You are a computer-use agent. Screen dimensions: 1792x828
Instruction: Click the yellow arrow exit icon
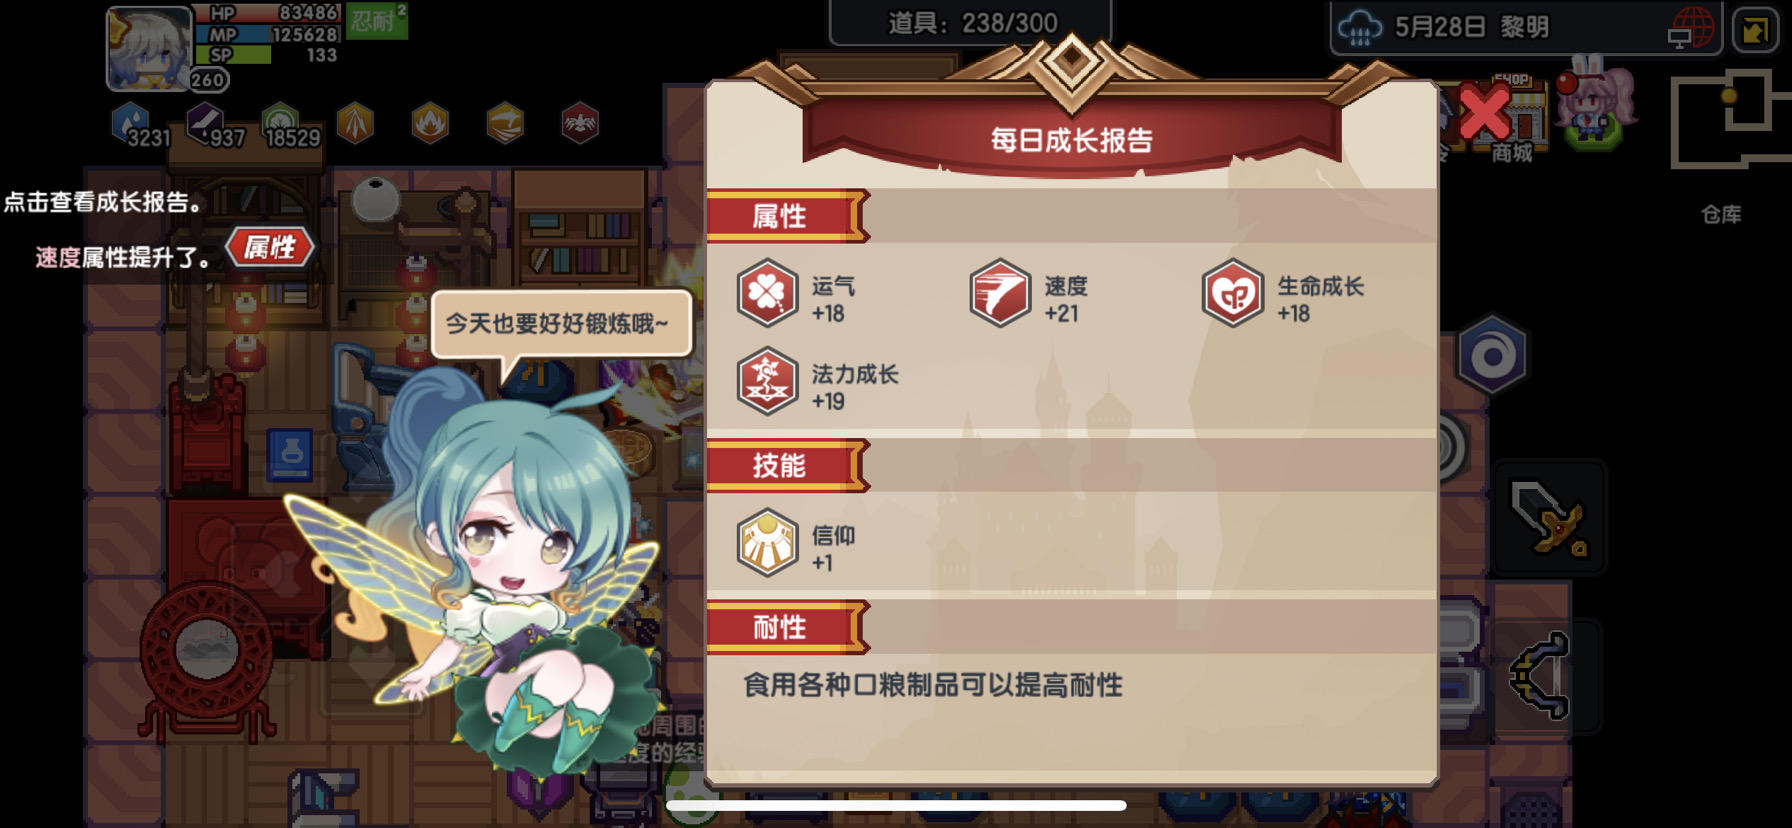(1755, 28)
